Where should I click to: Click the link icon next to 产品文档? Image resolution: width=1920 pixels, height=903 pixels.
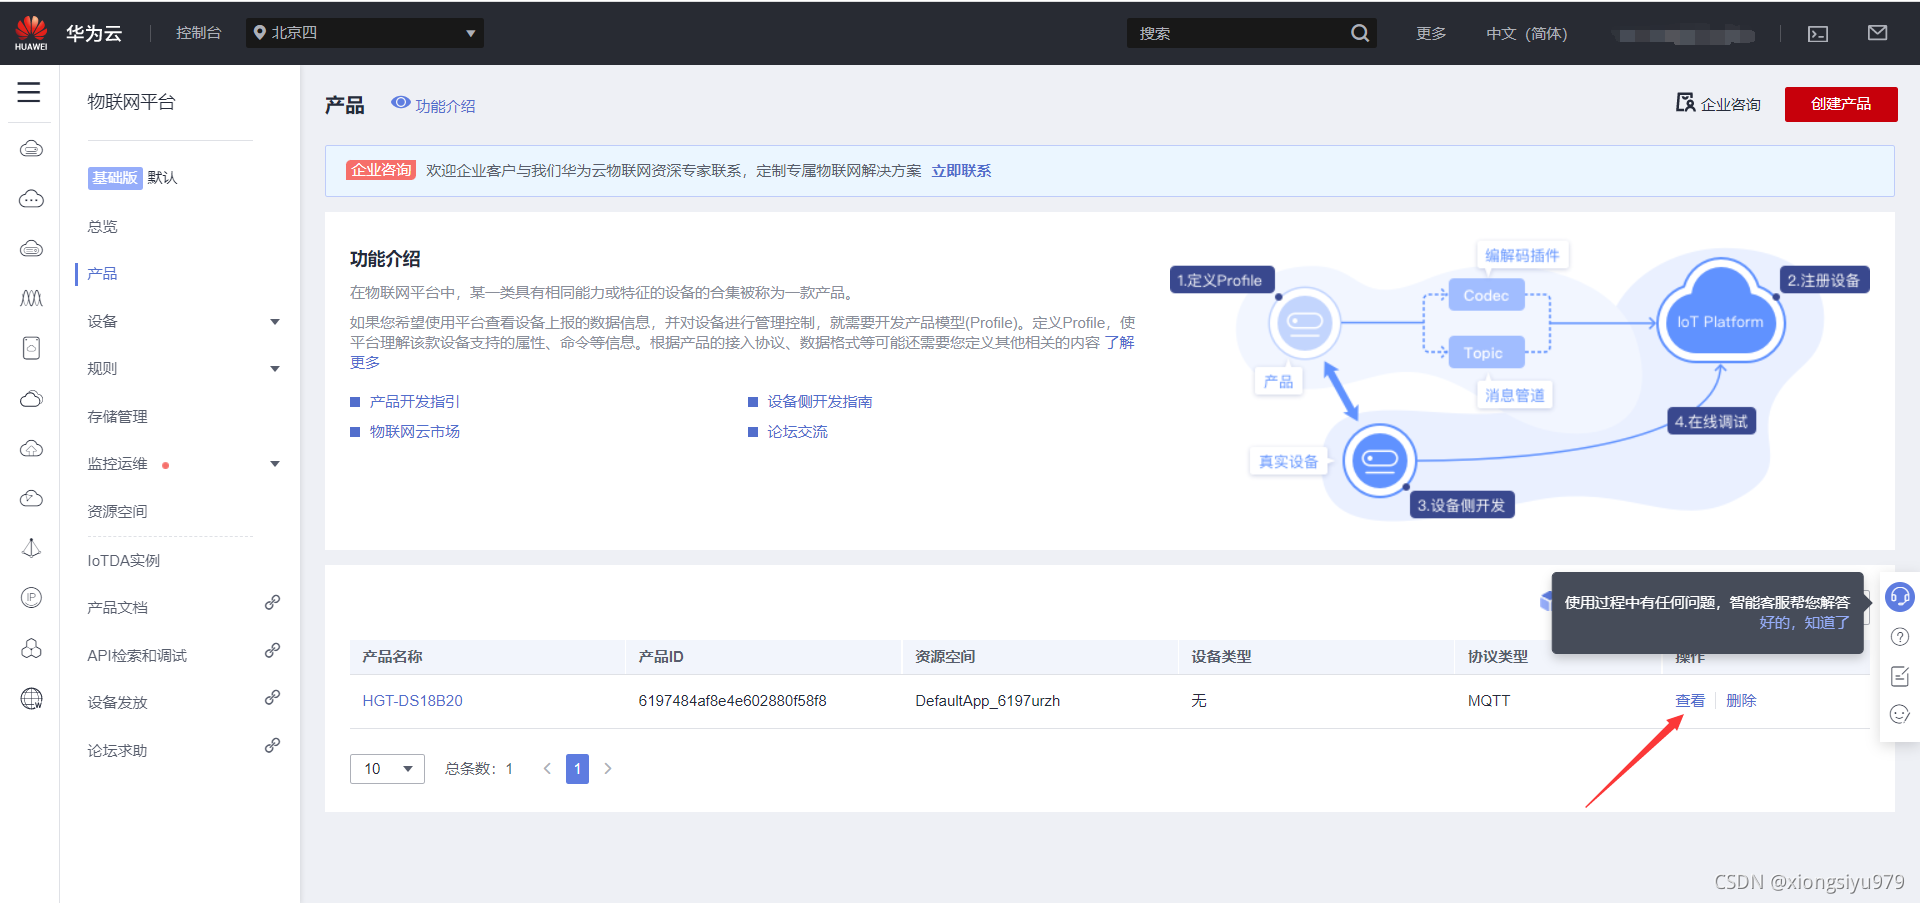[x=272, y=603]
